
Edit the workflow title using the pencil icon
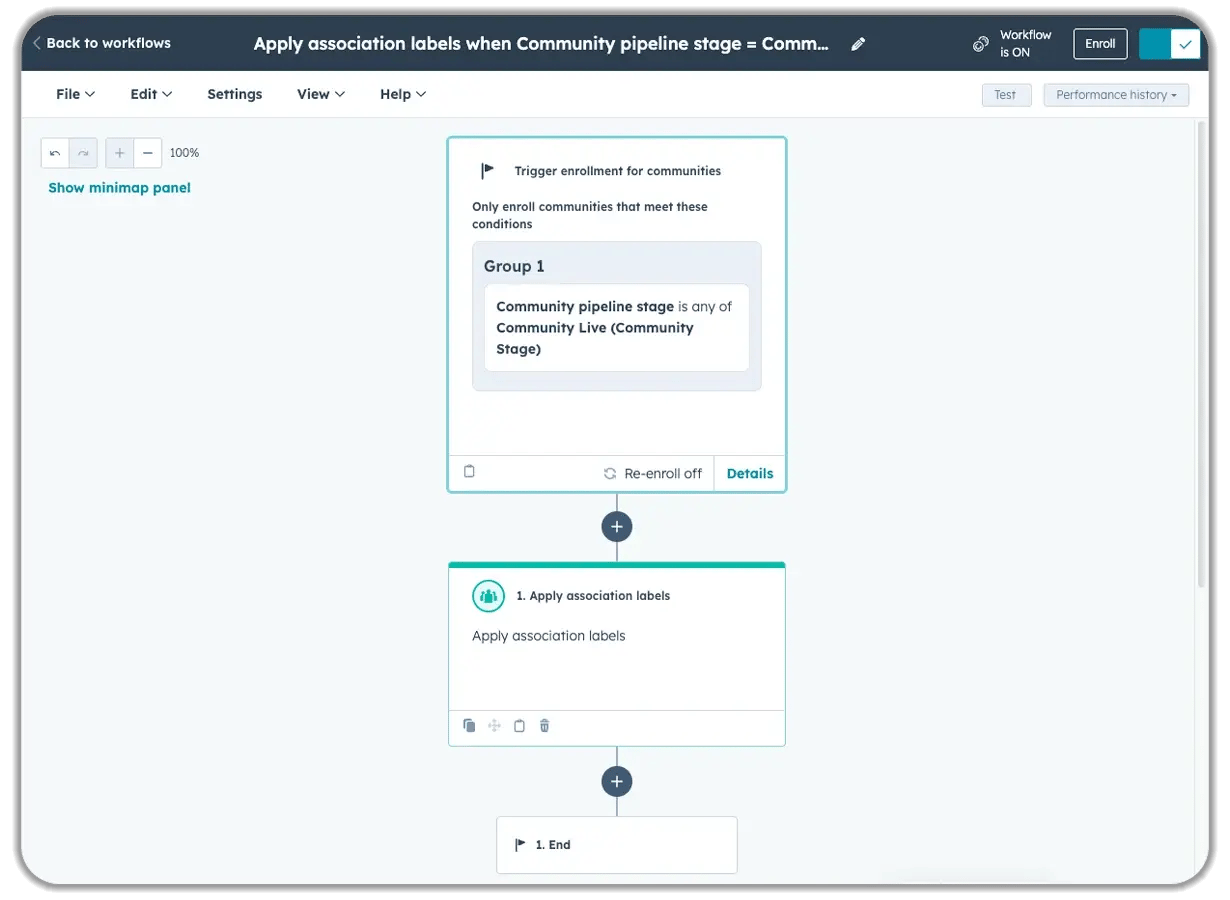[857, 43]
